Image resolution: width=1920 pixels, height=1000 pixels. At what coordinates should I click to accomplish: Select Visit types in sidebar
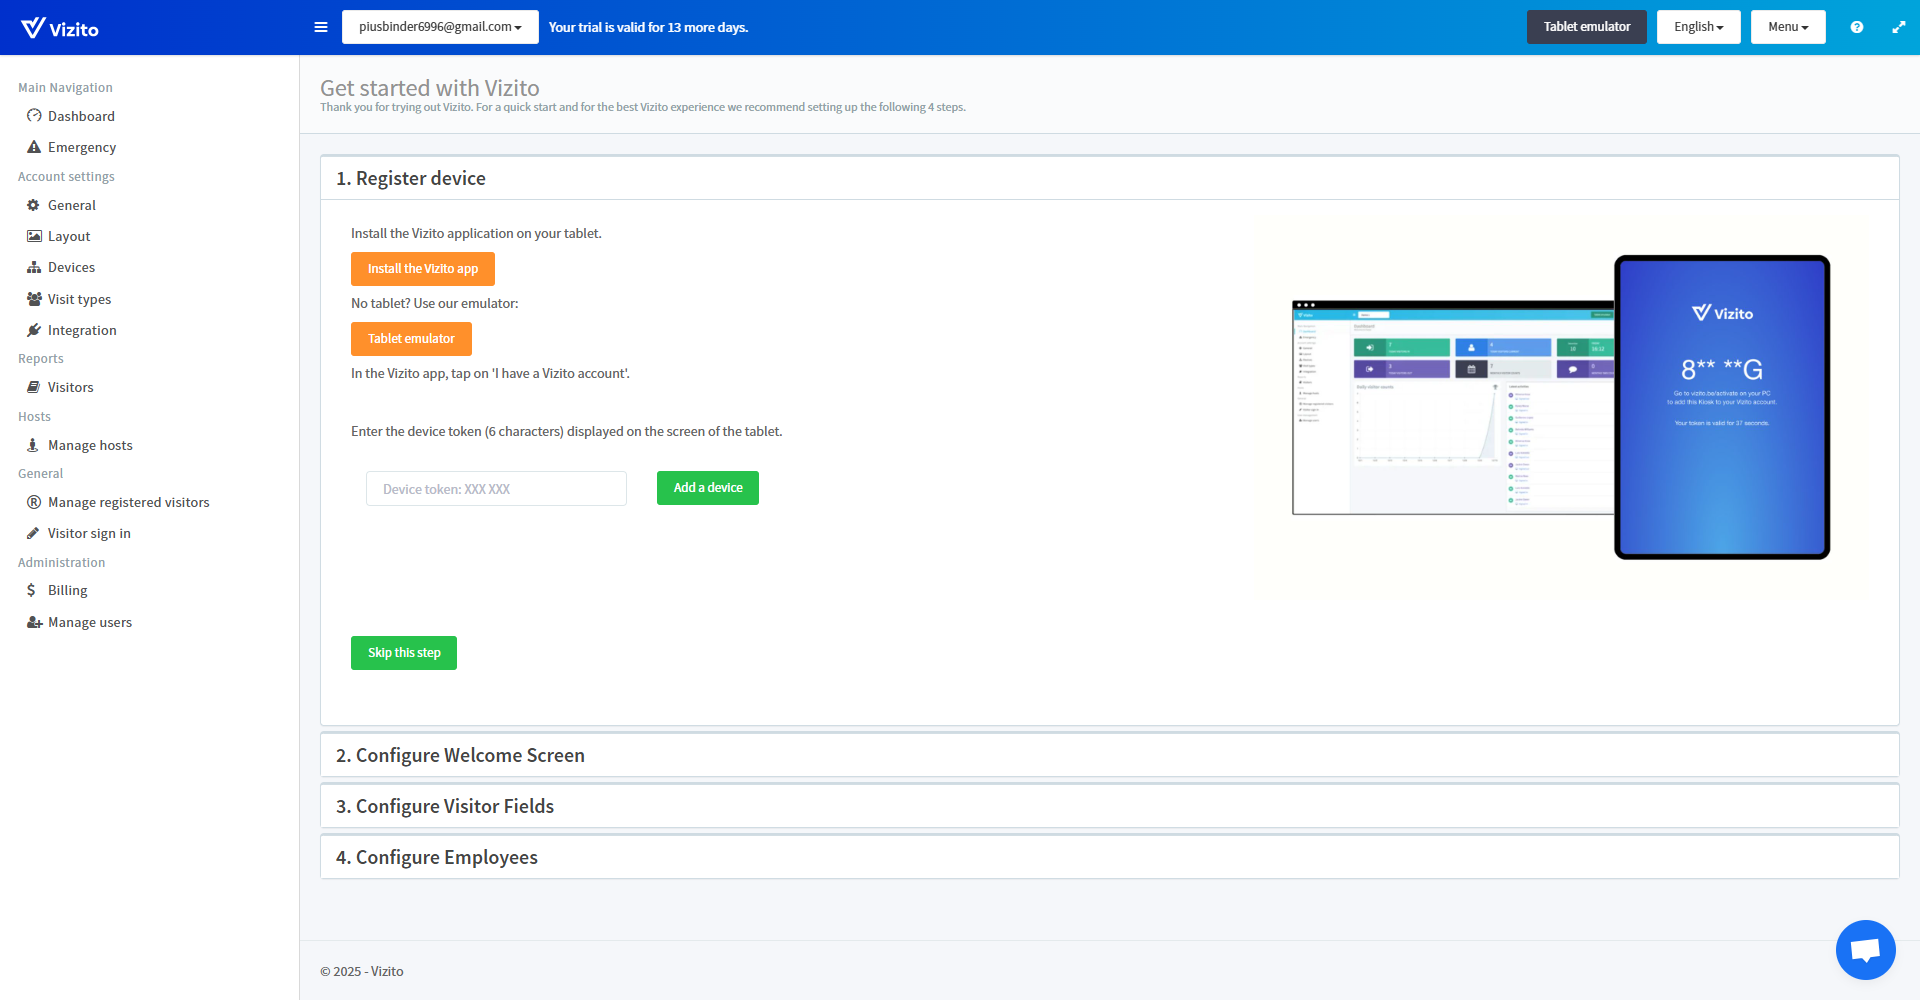79,299
